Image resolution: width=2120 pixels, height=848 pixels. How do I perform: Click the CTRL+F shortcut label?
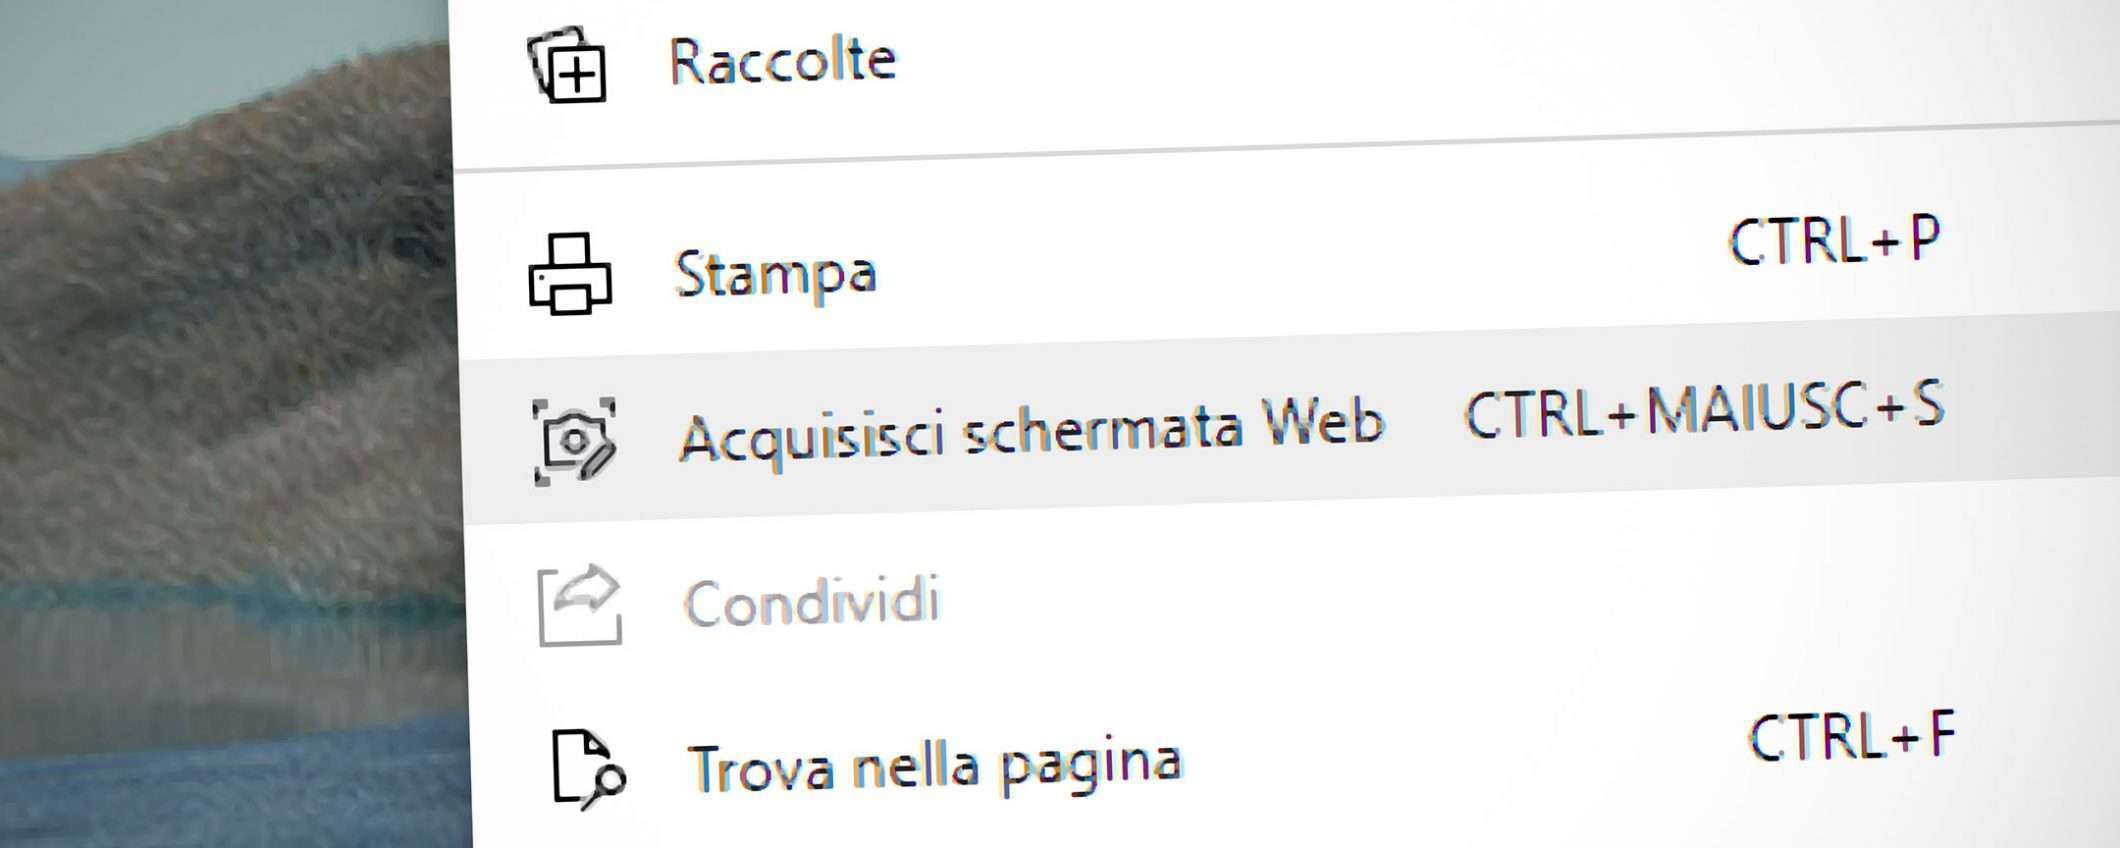tap(1851, 738)
